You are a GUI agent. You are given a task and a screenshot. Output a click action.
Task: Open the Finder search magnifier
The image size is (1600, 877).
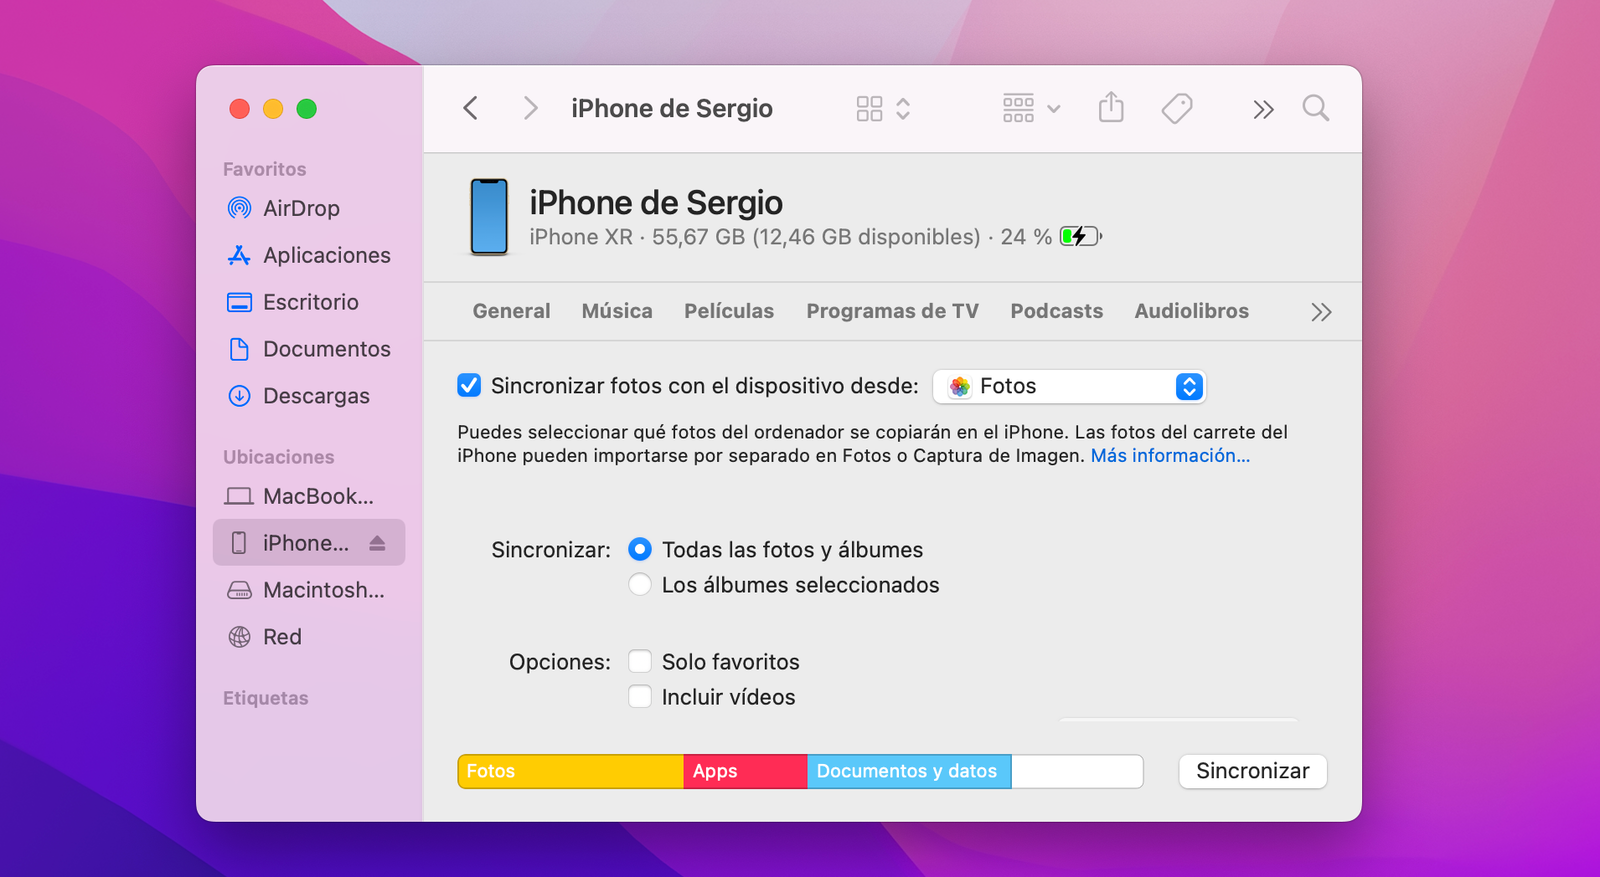(x=1316, y=108)
